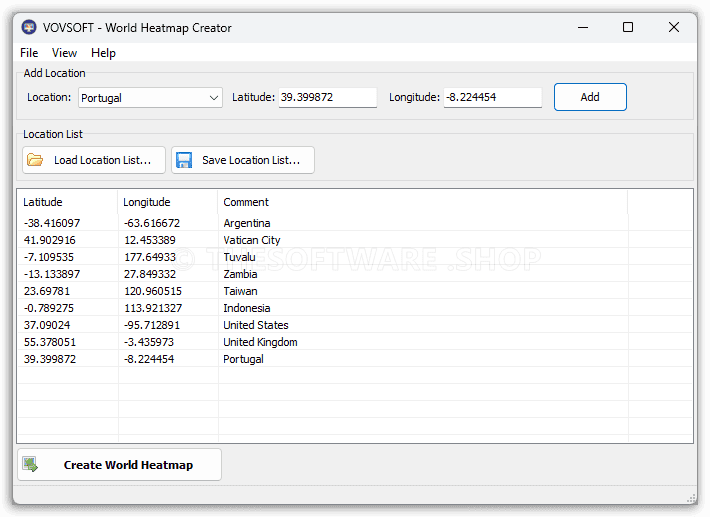The height and width of the screenshot is (517, 710).
Task: Open the File menu
Action: pyautogui.click(x=29, y=53)
